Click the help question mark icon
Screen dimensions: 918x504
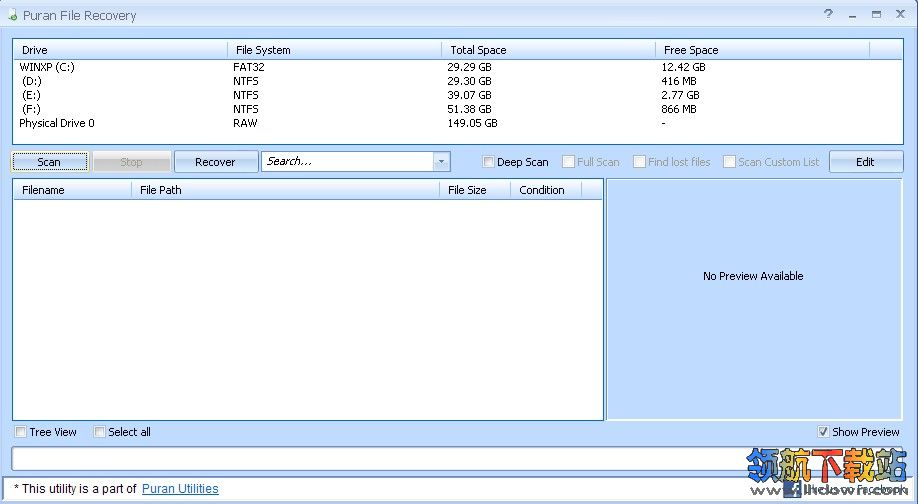828,14
